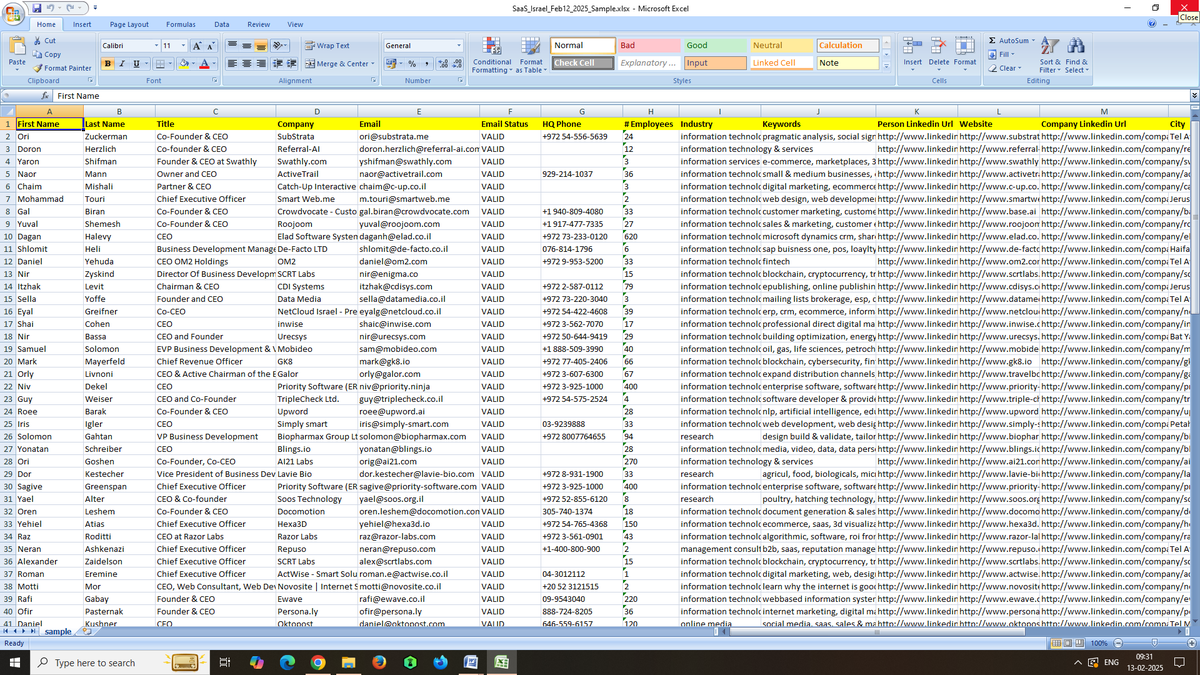
Task: Go to Review tab
Action: [258, 24]
